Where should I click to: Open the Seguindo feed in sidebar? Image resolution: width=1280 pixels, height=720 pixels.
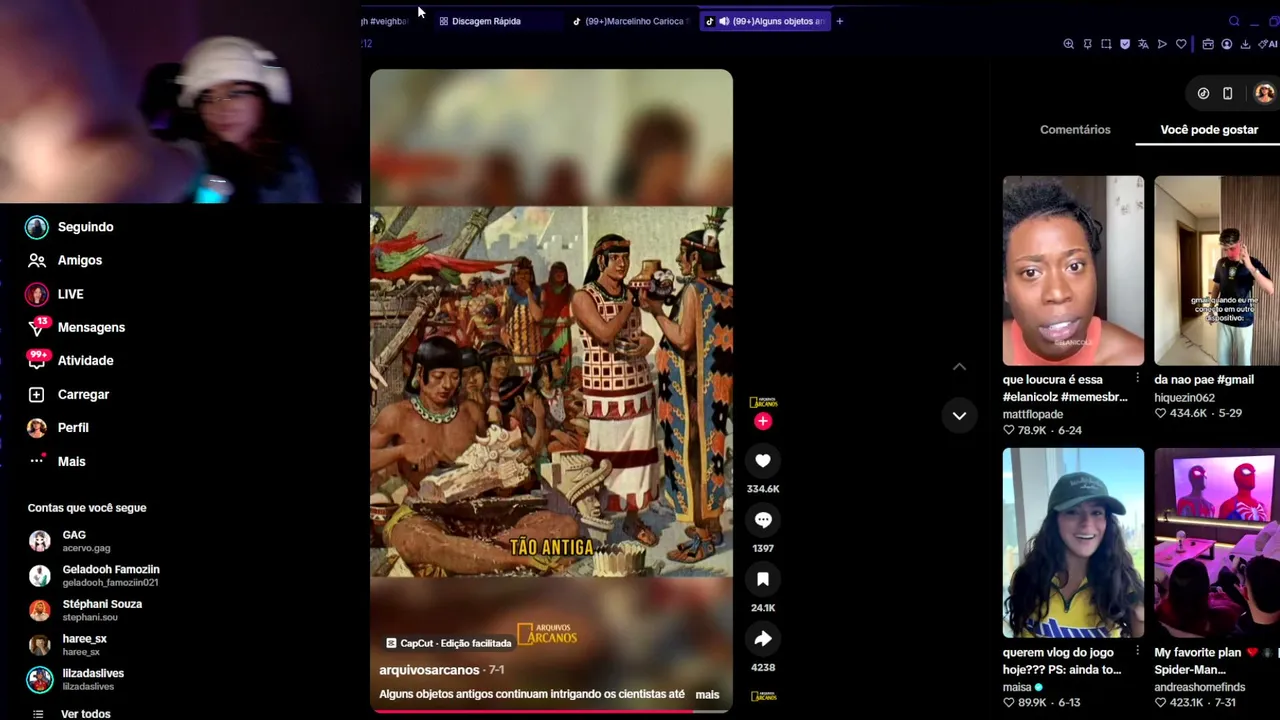pos(70,227)
